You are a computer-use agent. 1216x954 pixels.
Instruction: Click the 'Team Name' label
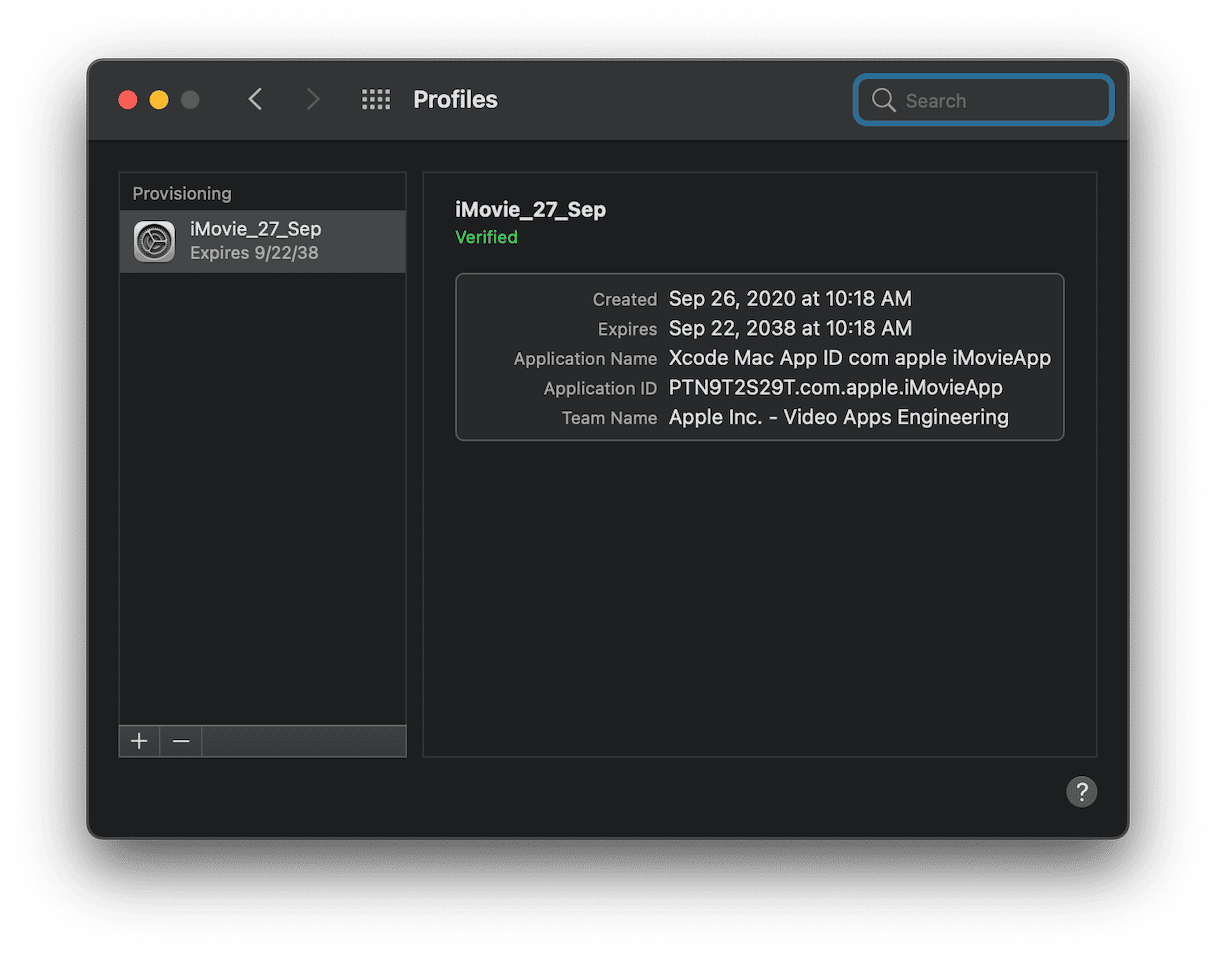(x=609, y=418)
